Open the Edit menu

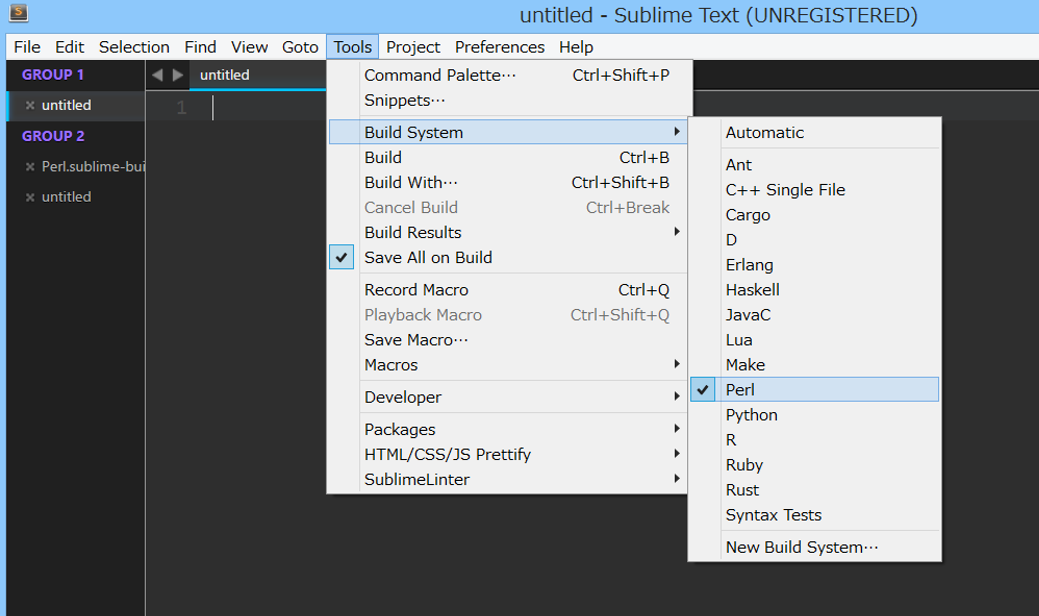click(70, 47)
